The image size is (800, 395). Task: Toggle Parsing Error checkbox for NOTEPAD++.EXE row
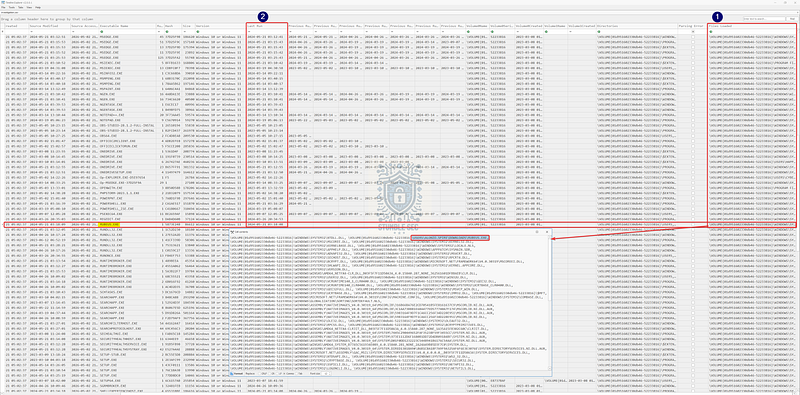(x=693, y=115)
